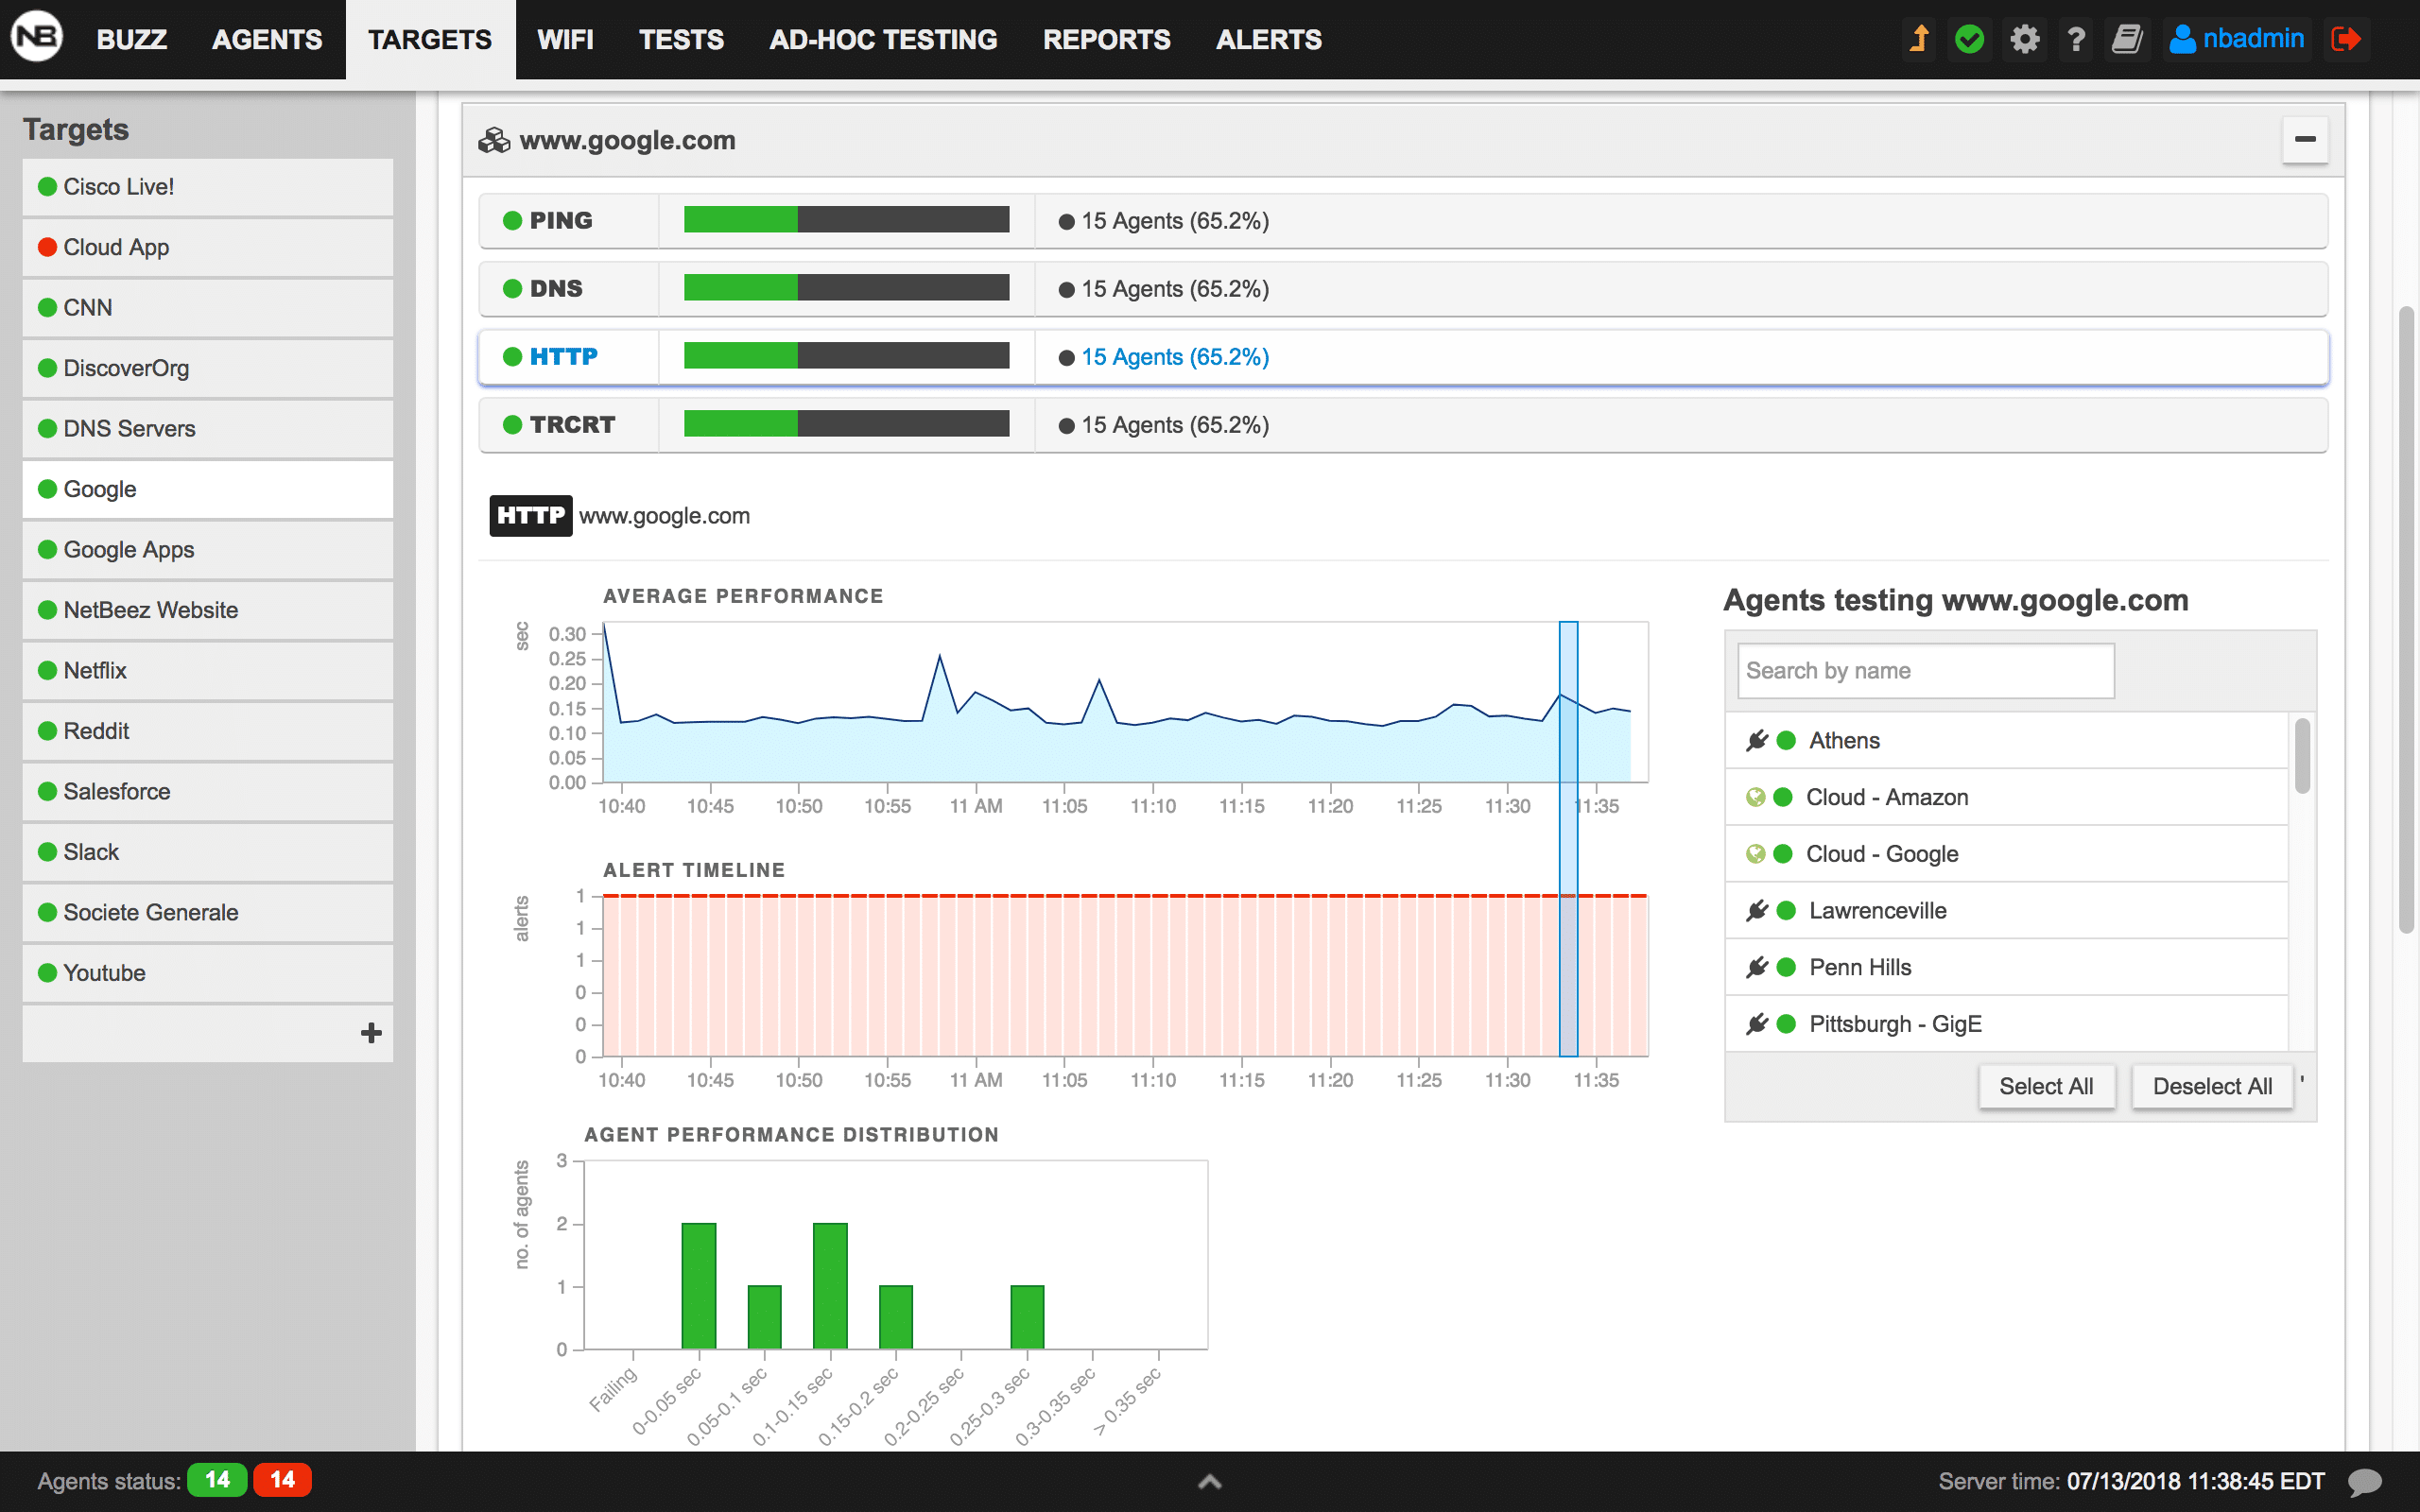The image size is (2420, 1512).
Task: Select the Athens agent row
Action: [x=2007, y=740]
